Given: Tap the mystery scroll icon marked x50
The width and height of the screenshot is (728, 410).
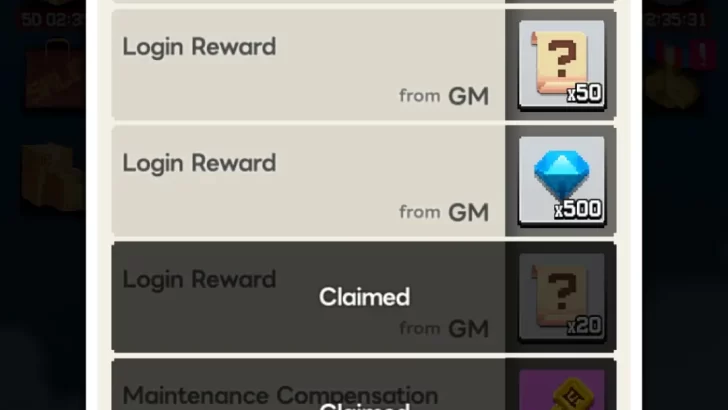Looking at the screenshot, I should coord(561,64).
